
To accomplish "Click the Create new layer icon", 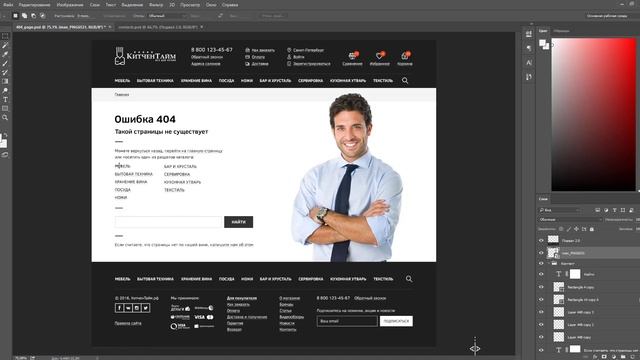I will (632, 357).
